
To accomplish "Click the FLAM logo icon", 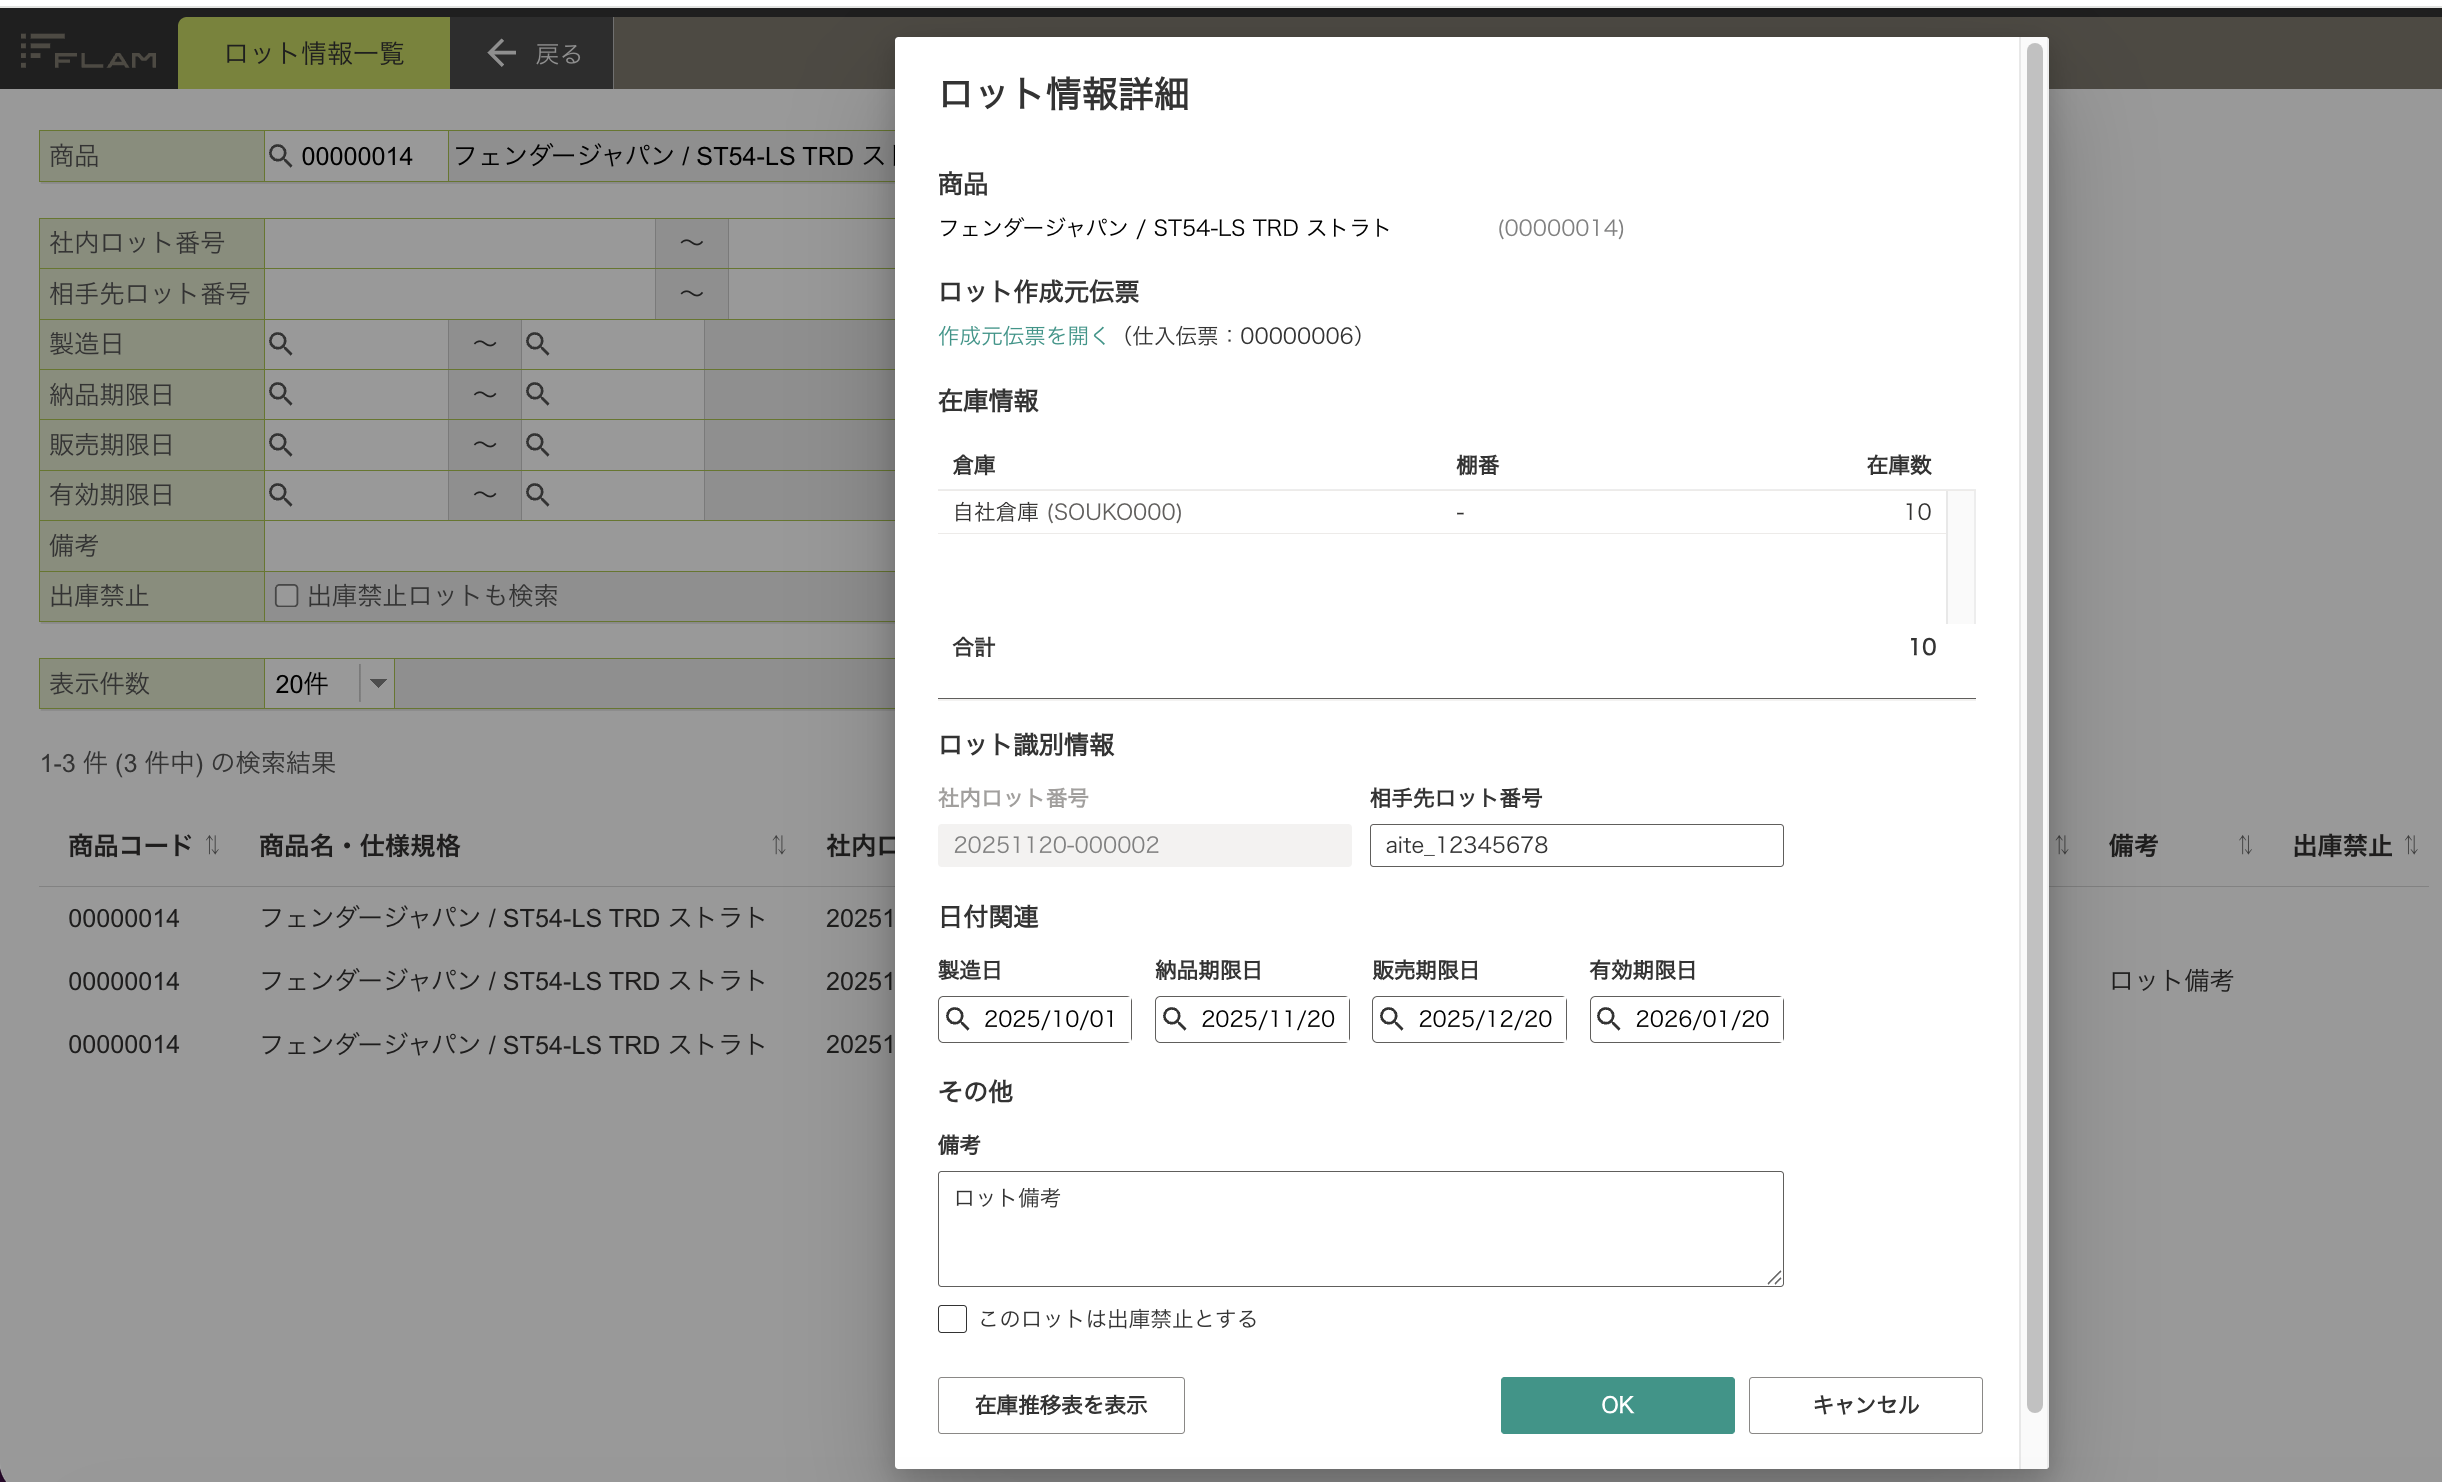I will [89, 52].
